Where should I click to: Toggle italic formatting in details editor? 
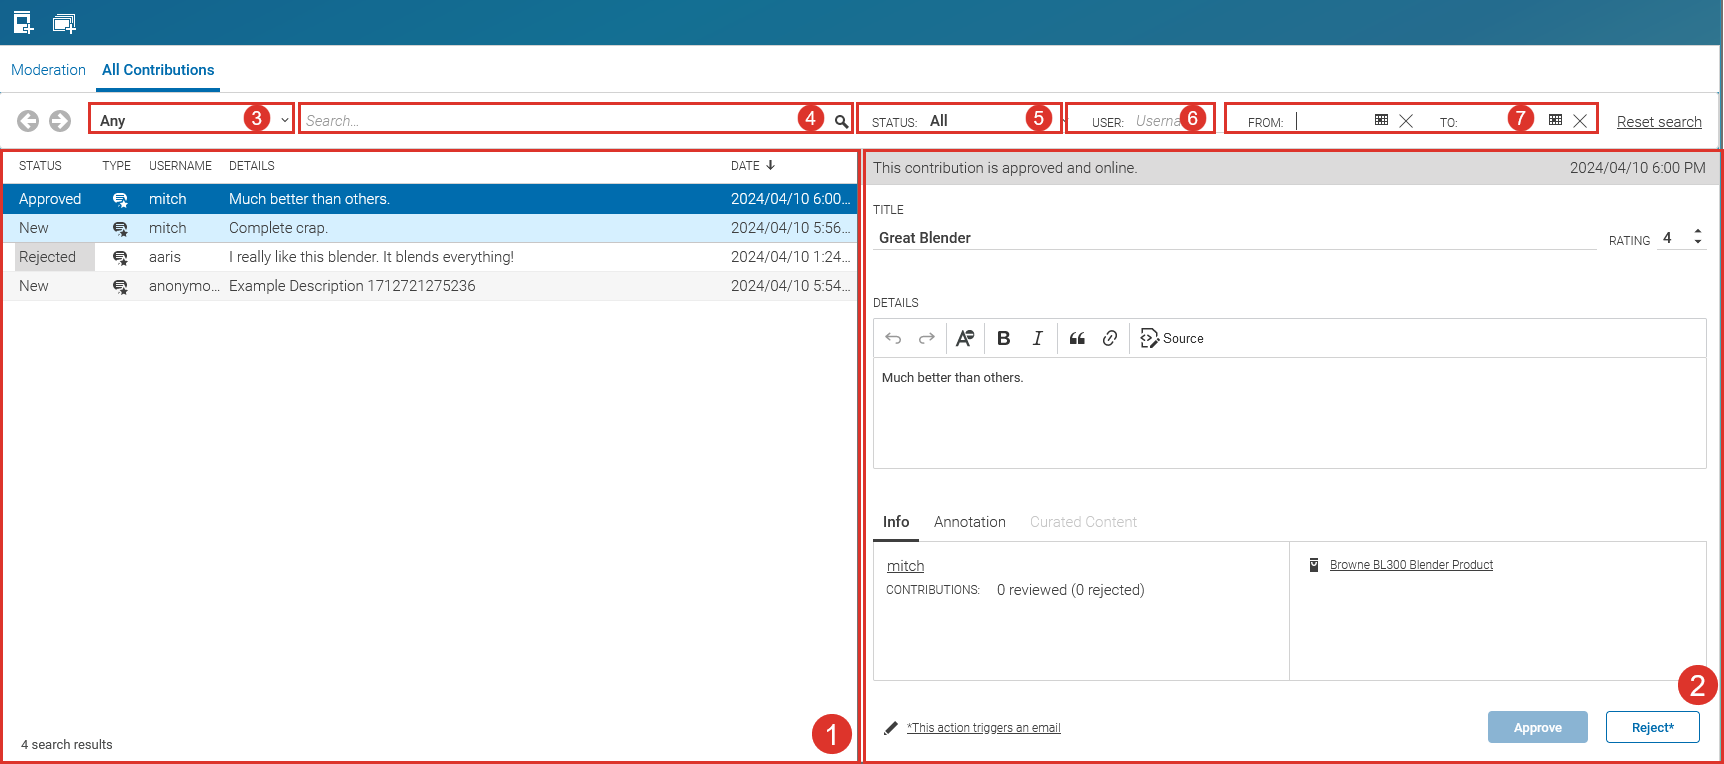pyautogui.click(x=1038, y=339)
